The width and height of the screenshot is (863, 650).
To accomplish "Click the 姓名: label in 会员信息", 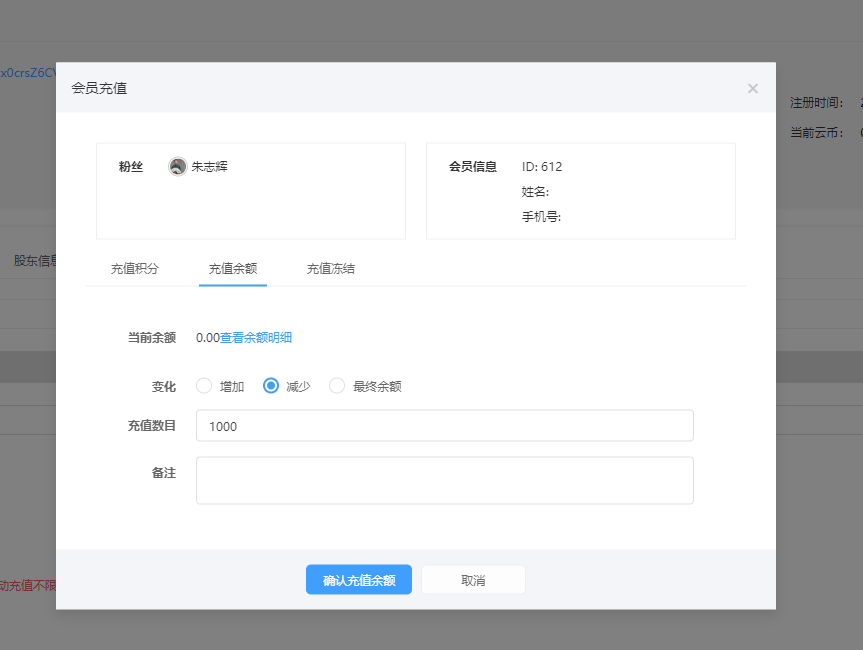I will tap(536, 192).
